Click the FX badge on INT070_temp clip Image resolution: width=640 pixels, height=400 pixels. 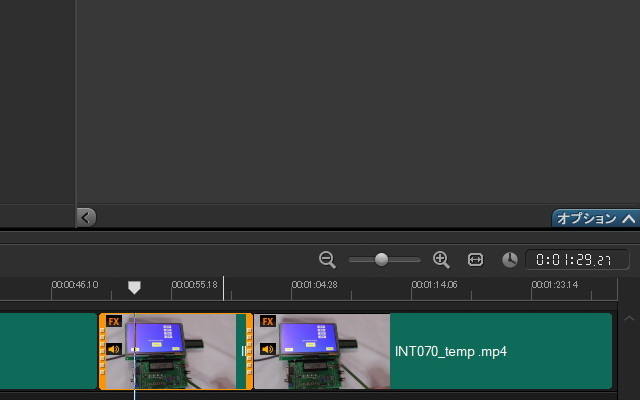(268, 322)
